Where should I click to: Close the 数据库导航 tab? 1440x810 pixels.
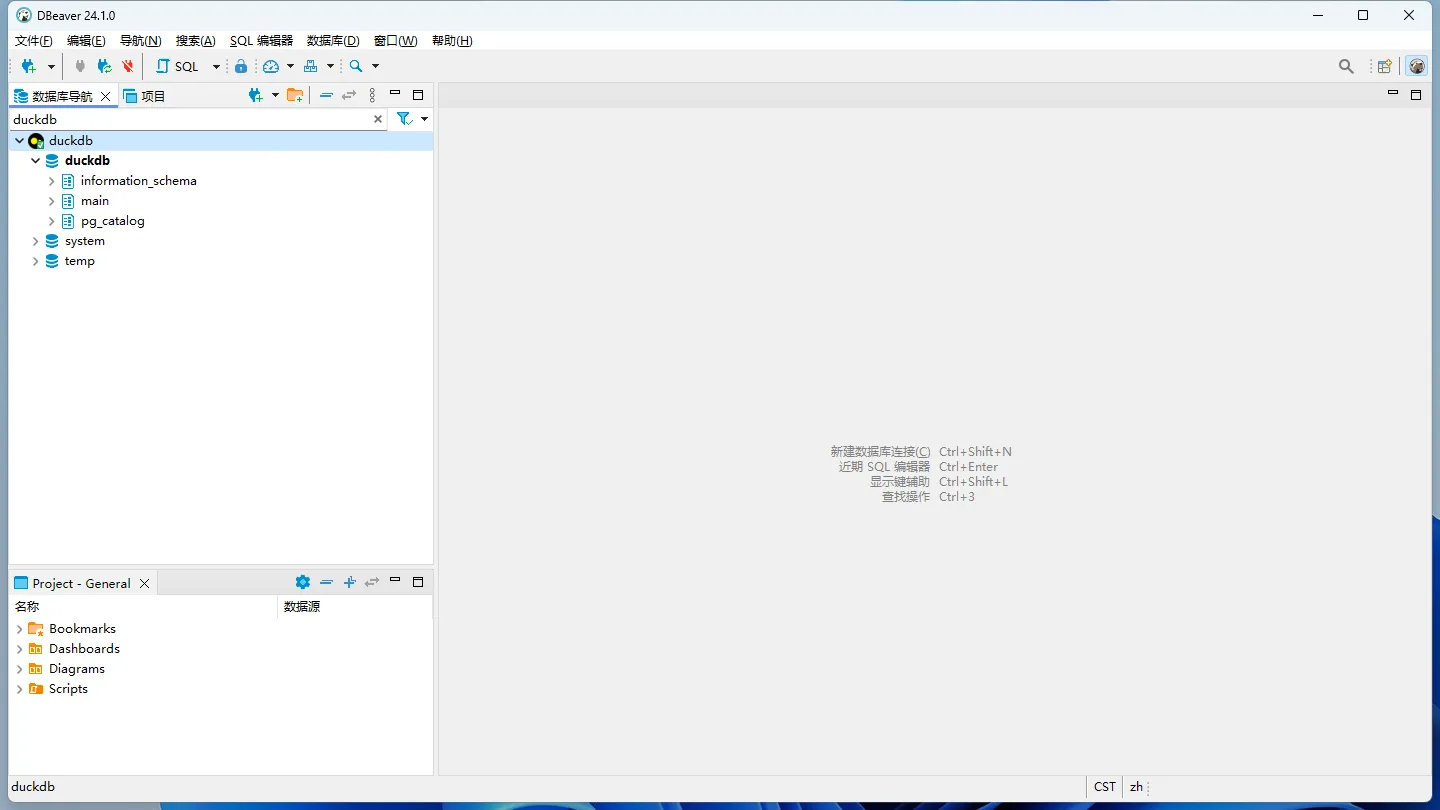[106, 96]
